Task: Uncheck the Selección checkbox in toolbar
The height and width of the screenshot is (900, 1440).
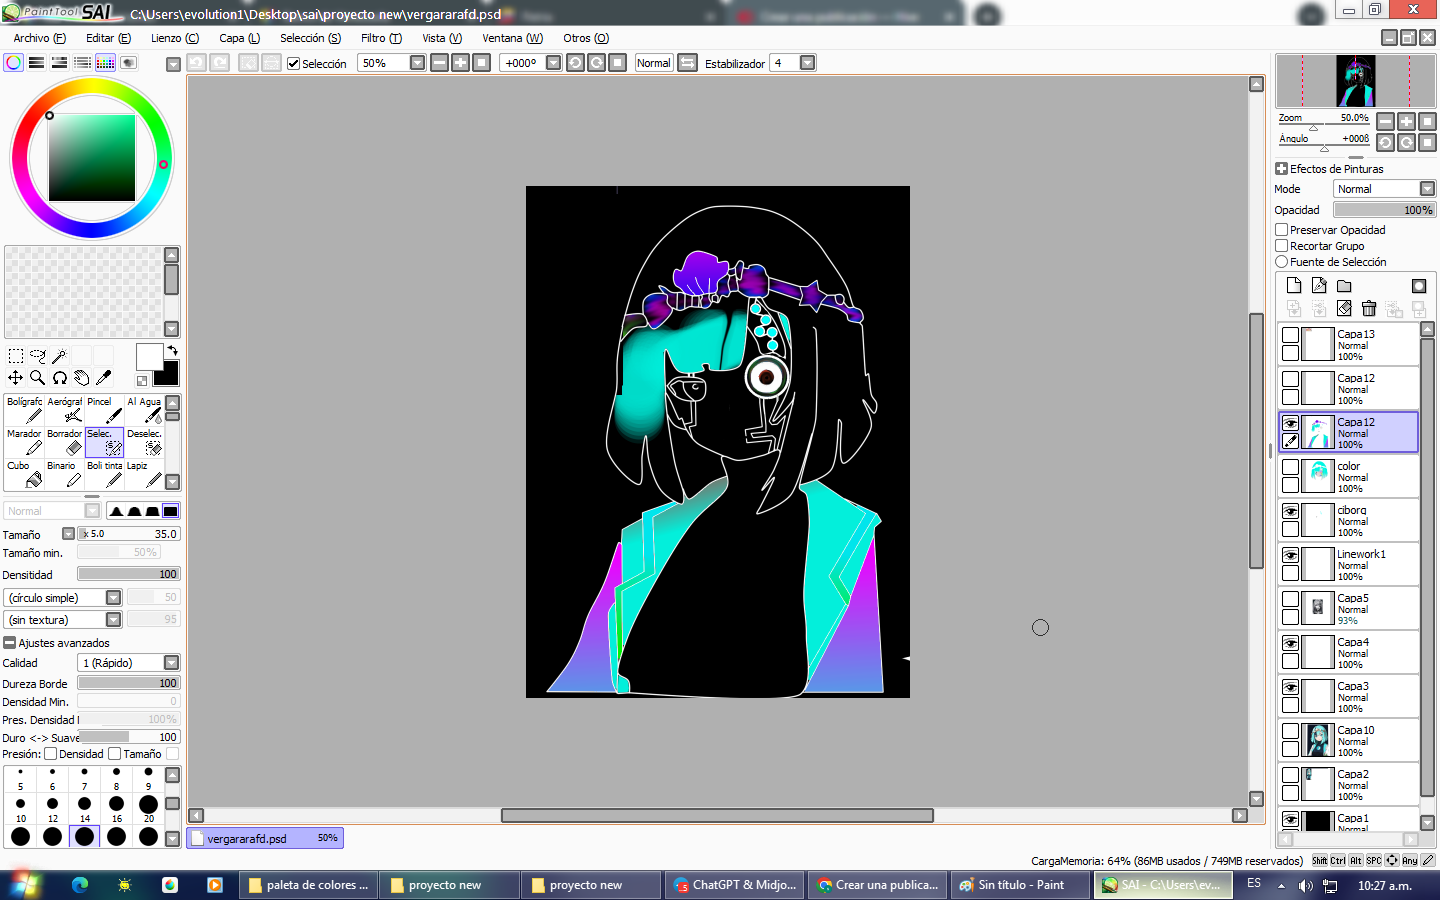Action: (x=293, y=63)
